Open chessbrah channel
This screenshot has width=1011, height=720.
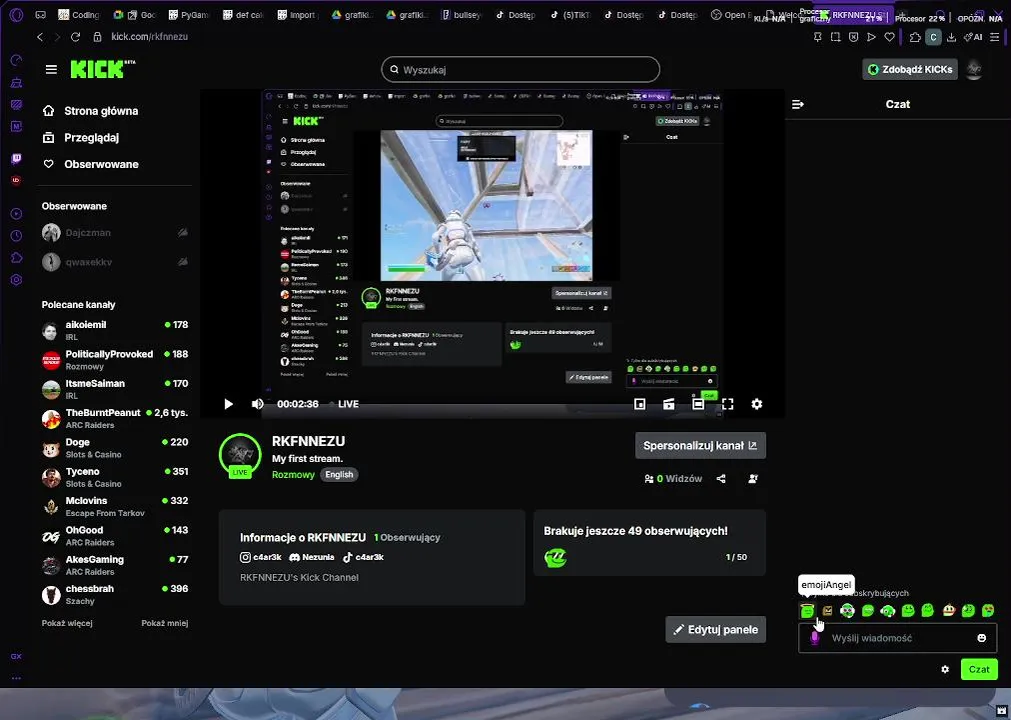pos(115,594)
